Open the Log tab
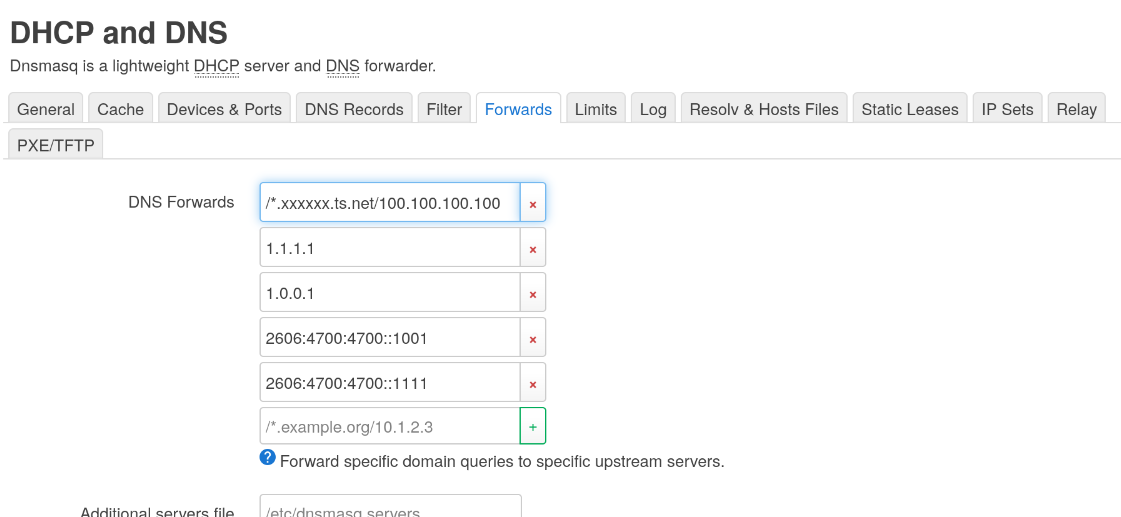1121x517 pixels. (x=653, y=109)
